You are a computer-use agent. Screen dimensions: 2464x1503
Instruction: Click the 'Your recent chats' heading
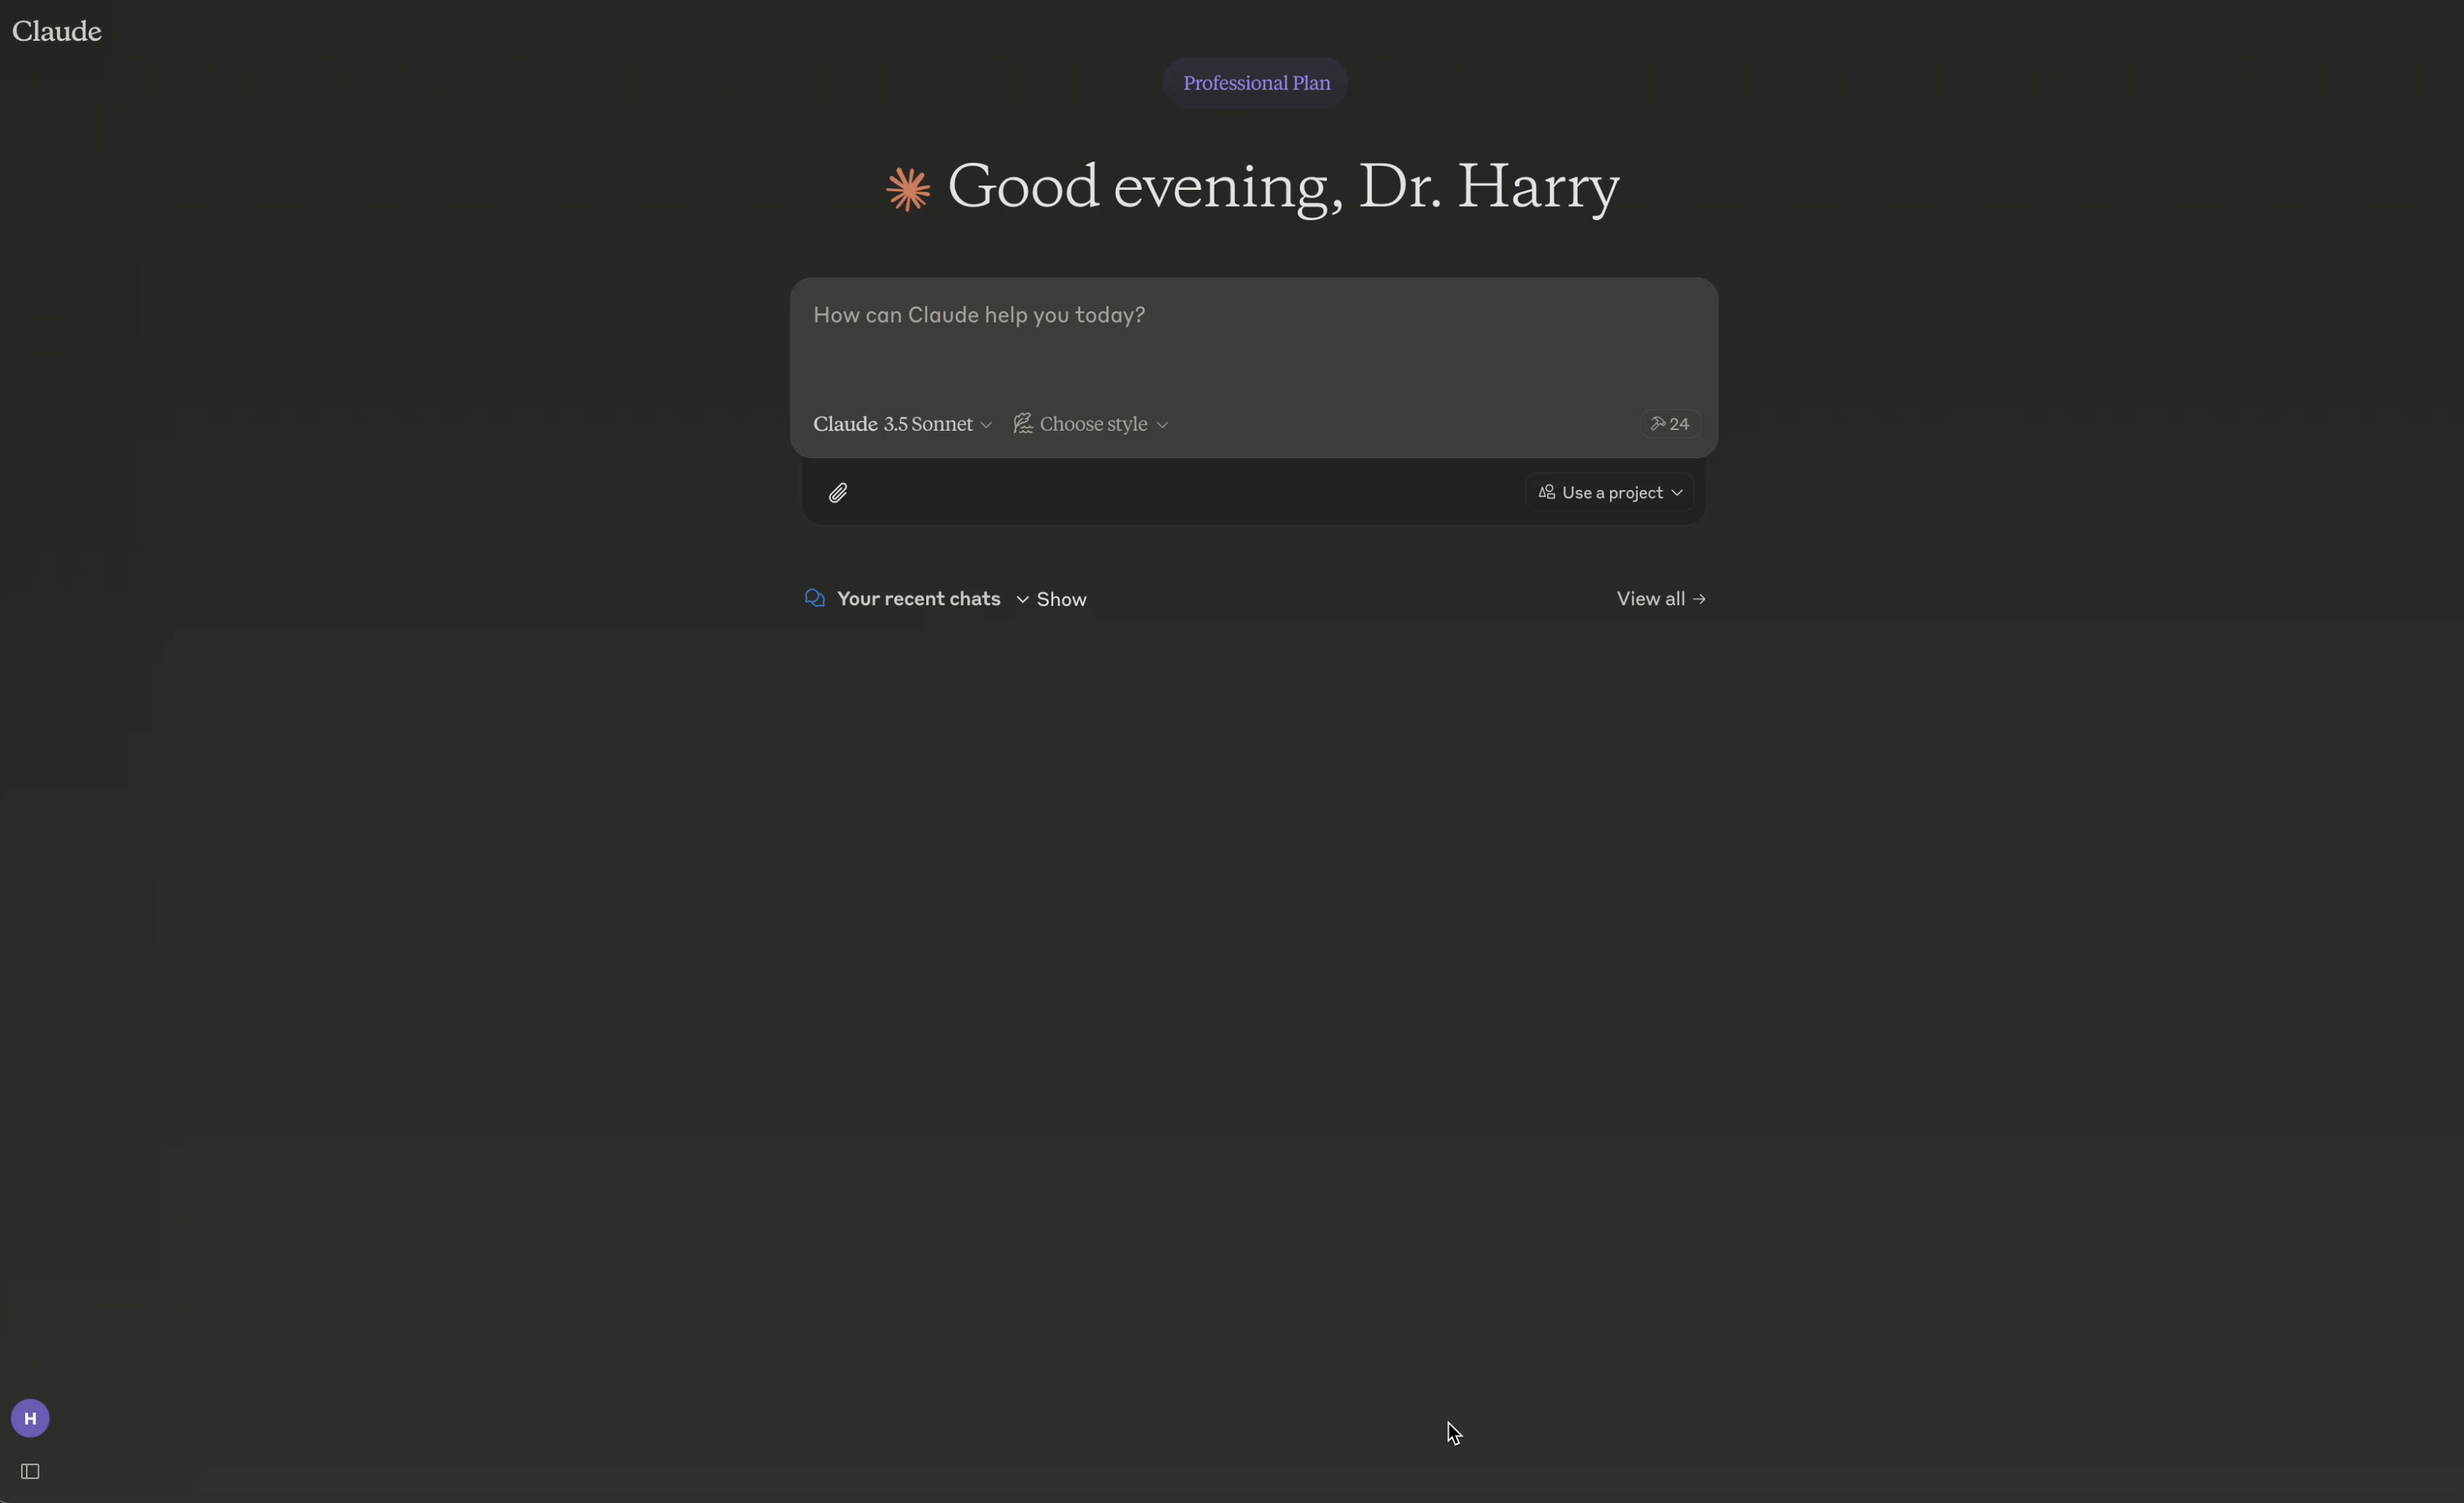tap(918, 598)
